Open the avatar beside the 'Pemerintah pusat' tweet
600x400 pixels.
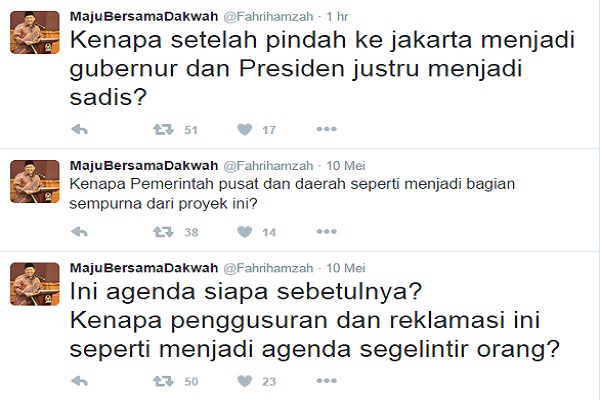35,181
